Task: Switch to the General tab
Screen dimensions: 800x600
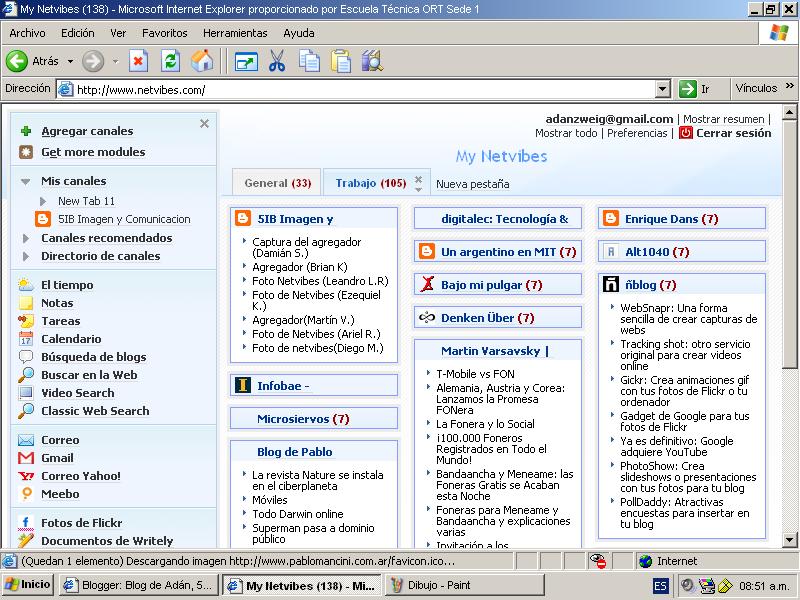Action: point(277,183)
